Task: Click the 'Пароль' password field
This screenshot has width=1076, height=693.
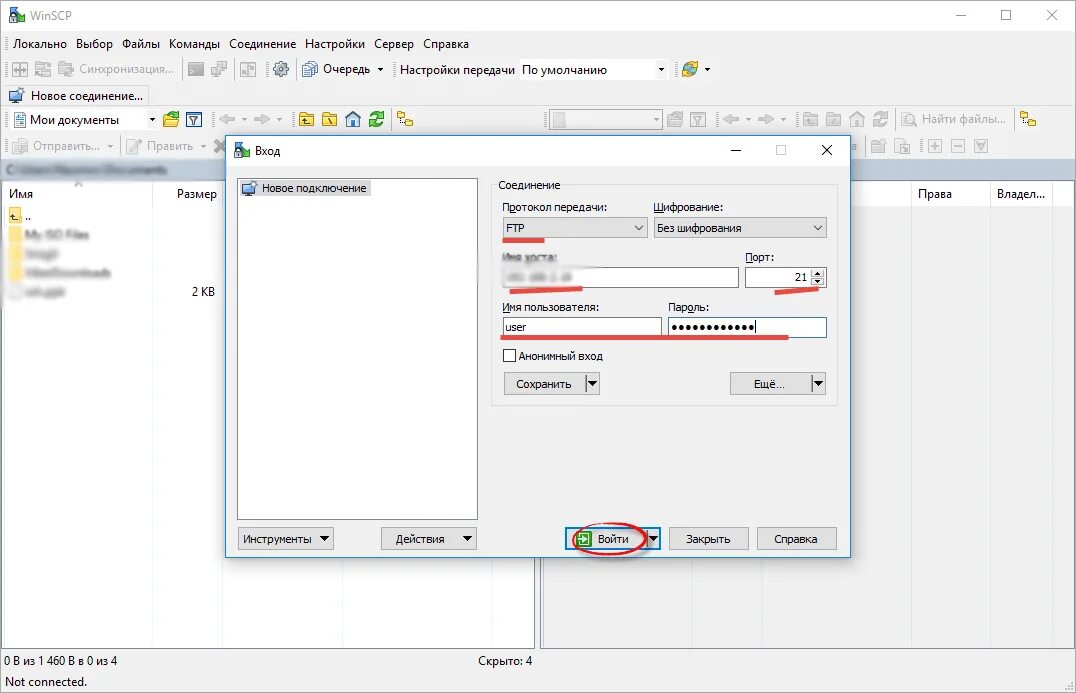Action: (747, 327)
